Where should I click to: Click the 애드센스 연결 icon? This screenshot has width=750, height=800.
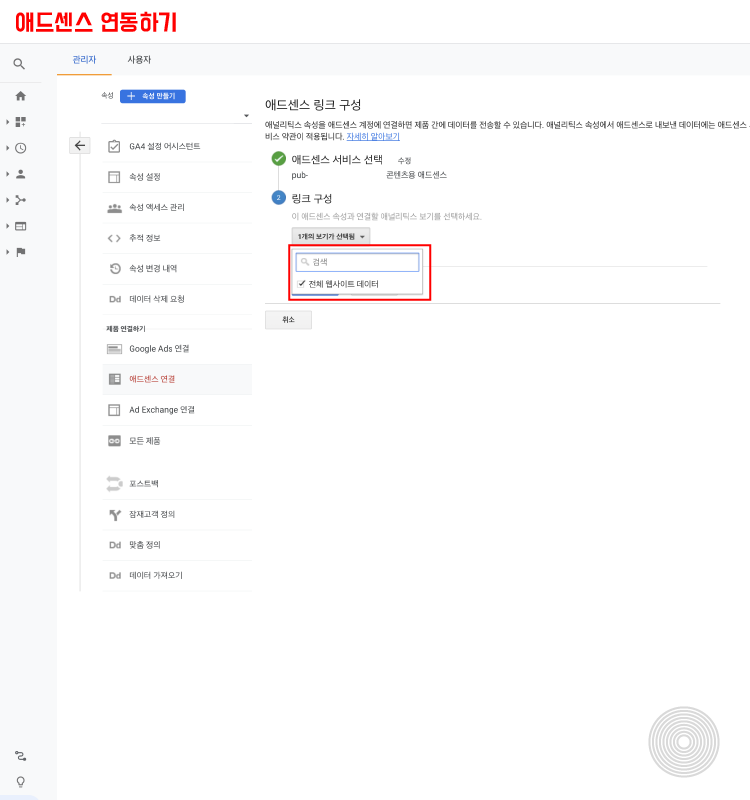click(x=115, y=379)
